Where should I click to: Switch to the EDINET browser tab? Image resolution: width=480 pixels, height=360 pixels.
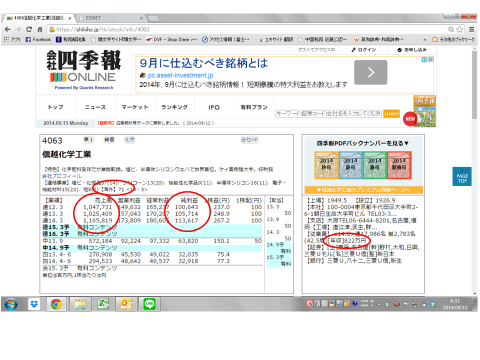pyautogui.click(x=110, y=18)
